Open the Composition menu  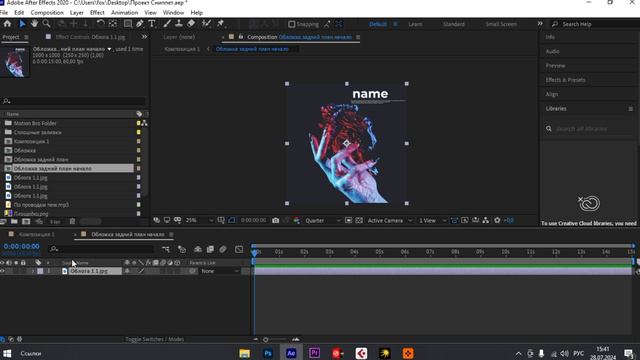coord(47,13)
